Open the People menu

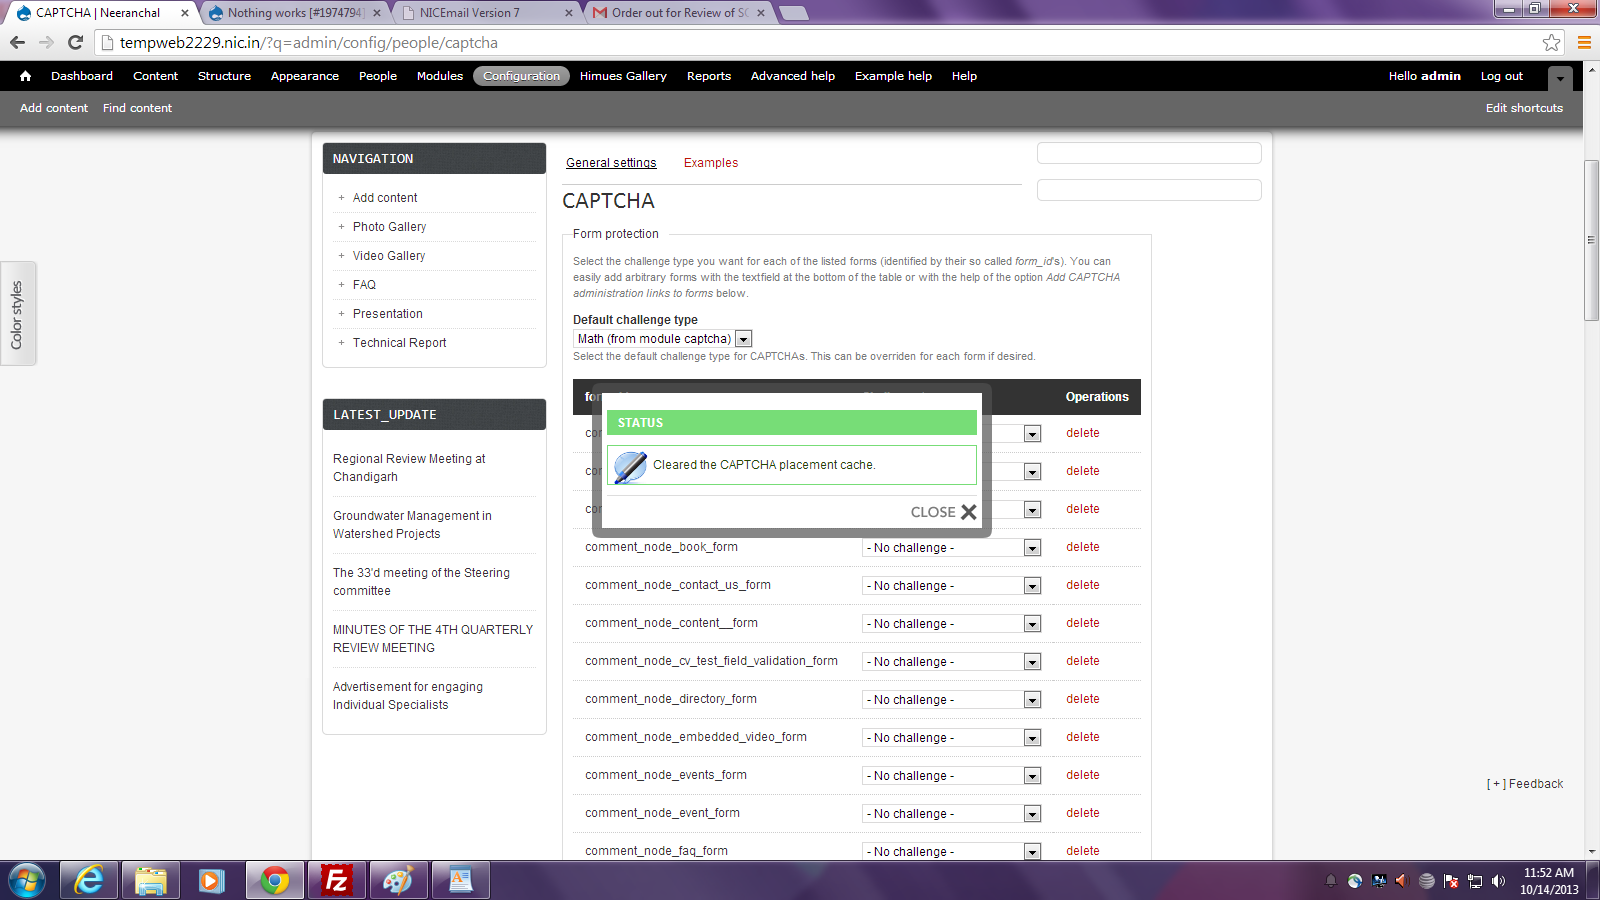pos(378,76)
